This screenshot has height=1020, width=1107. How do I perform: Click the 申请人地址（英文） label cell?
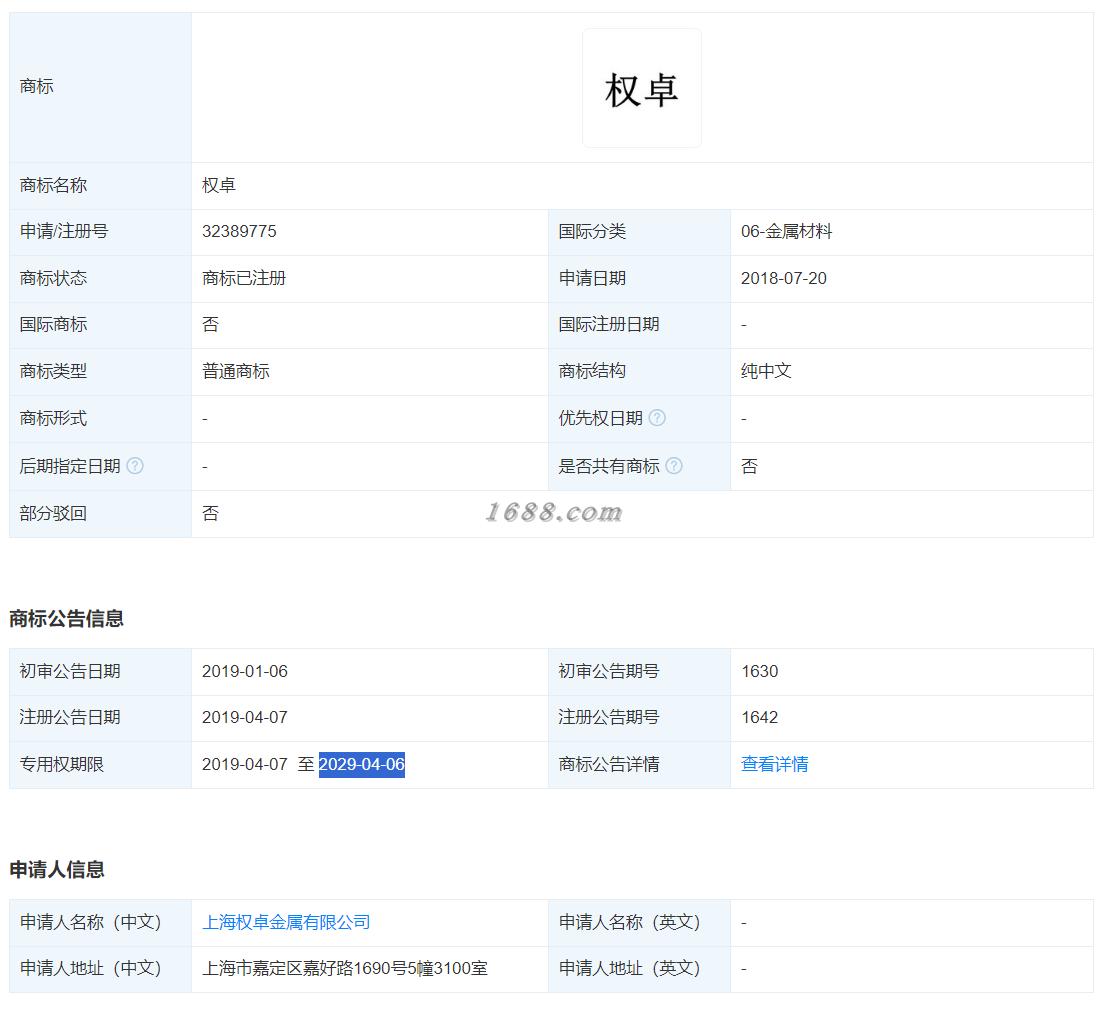pyautogui.click(x=640, y=969)
